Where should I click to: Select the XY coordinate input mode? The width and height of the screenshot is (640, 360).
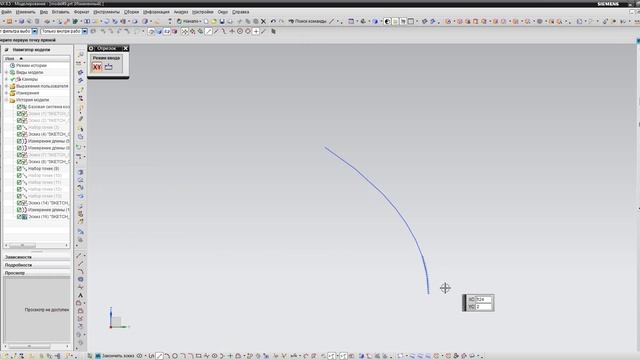(97, 67)
